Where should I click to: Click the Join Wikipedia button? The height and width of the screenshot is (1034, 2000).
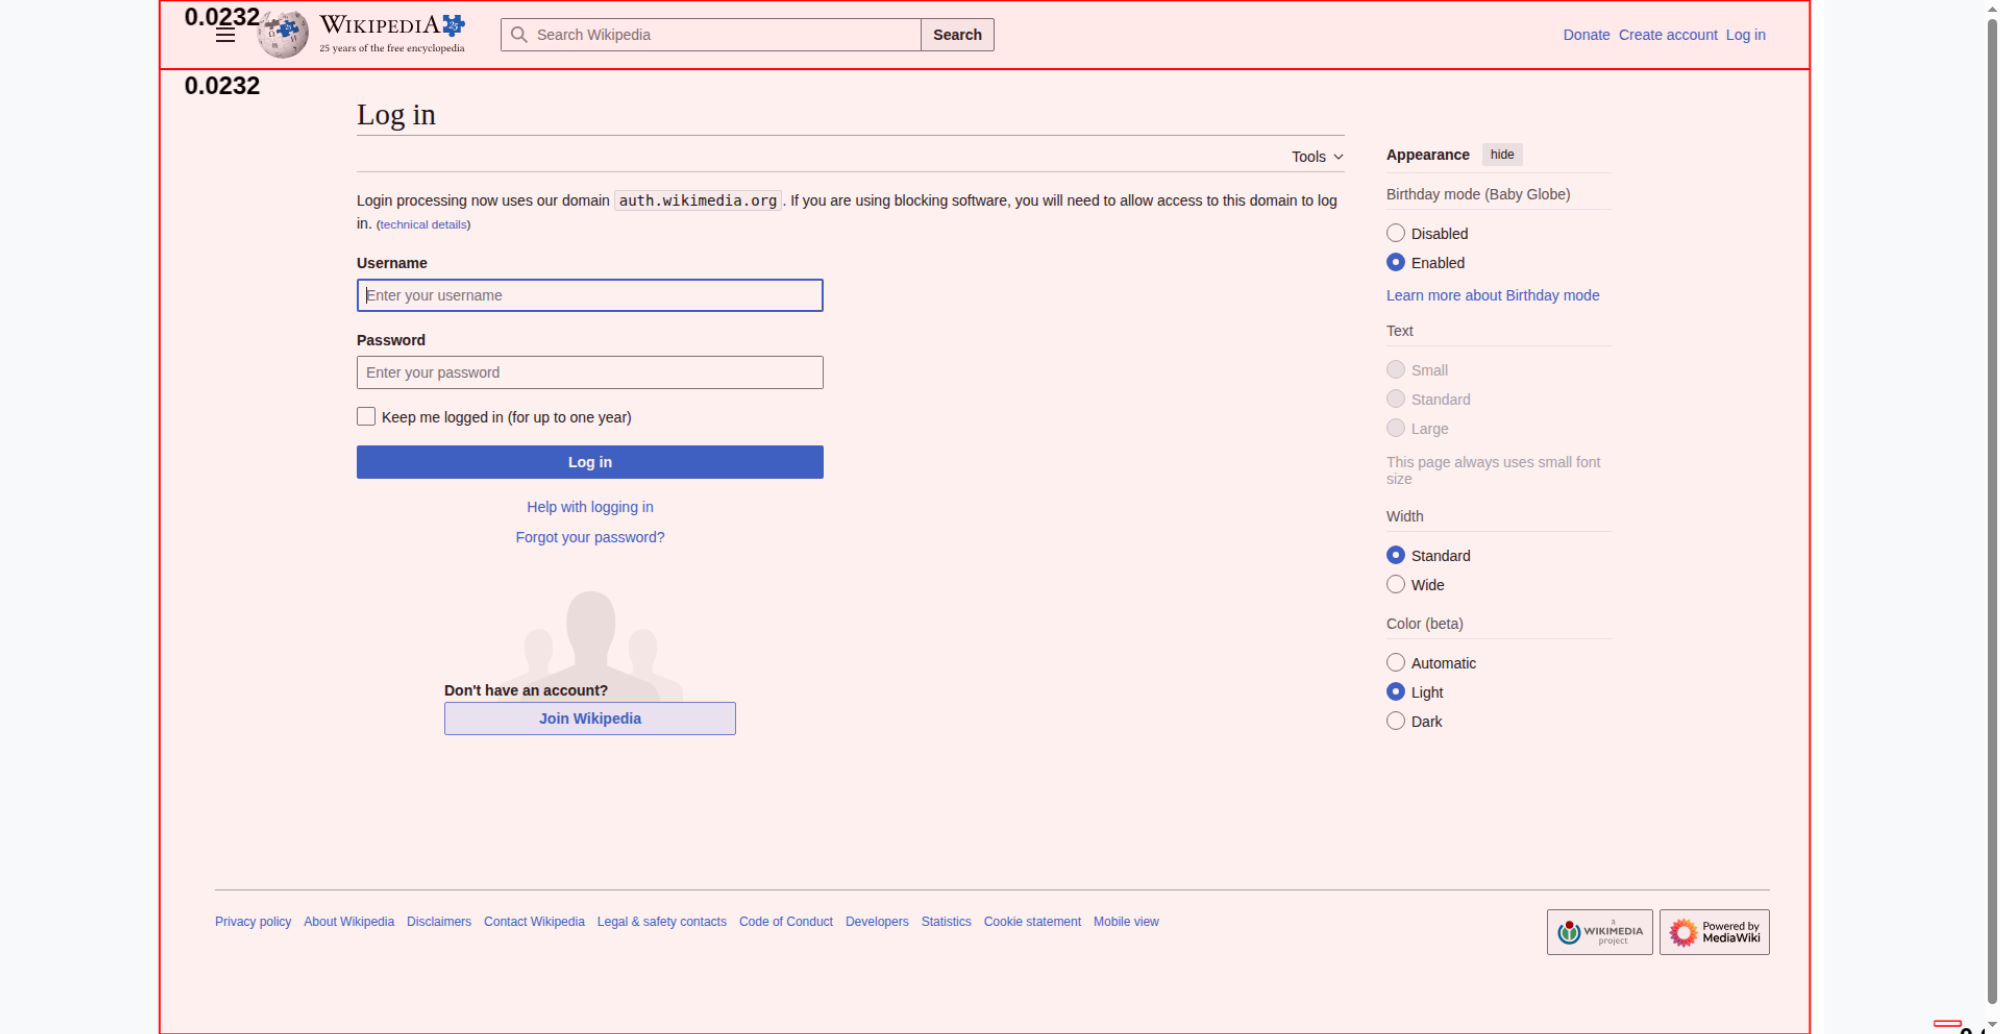coord(590,718)
